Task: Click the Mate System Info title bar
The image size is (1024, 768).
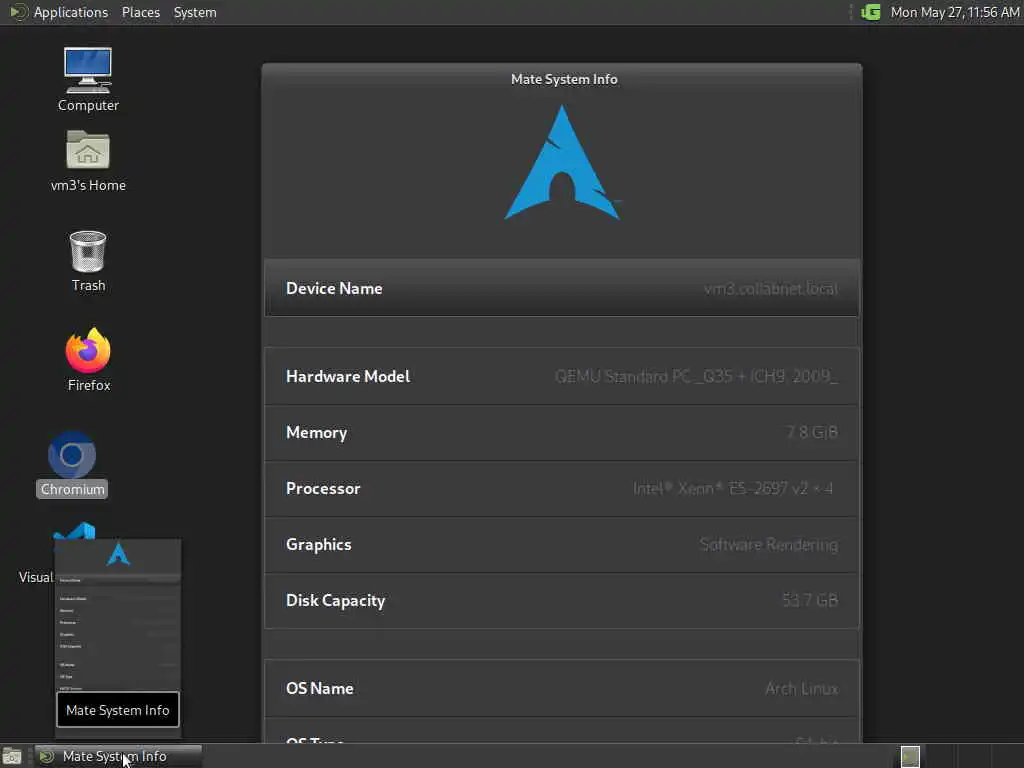Action: pos(562,79)
